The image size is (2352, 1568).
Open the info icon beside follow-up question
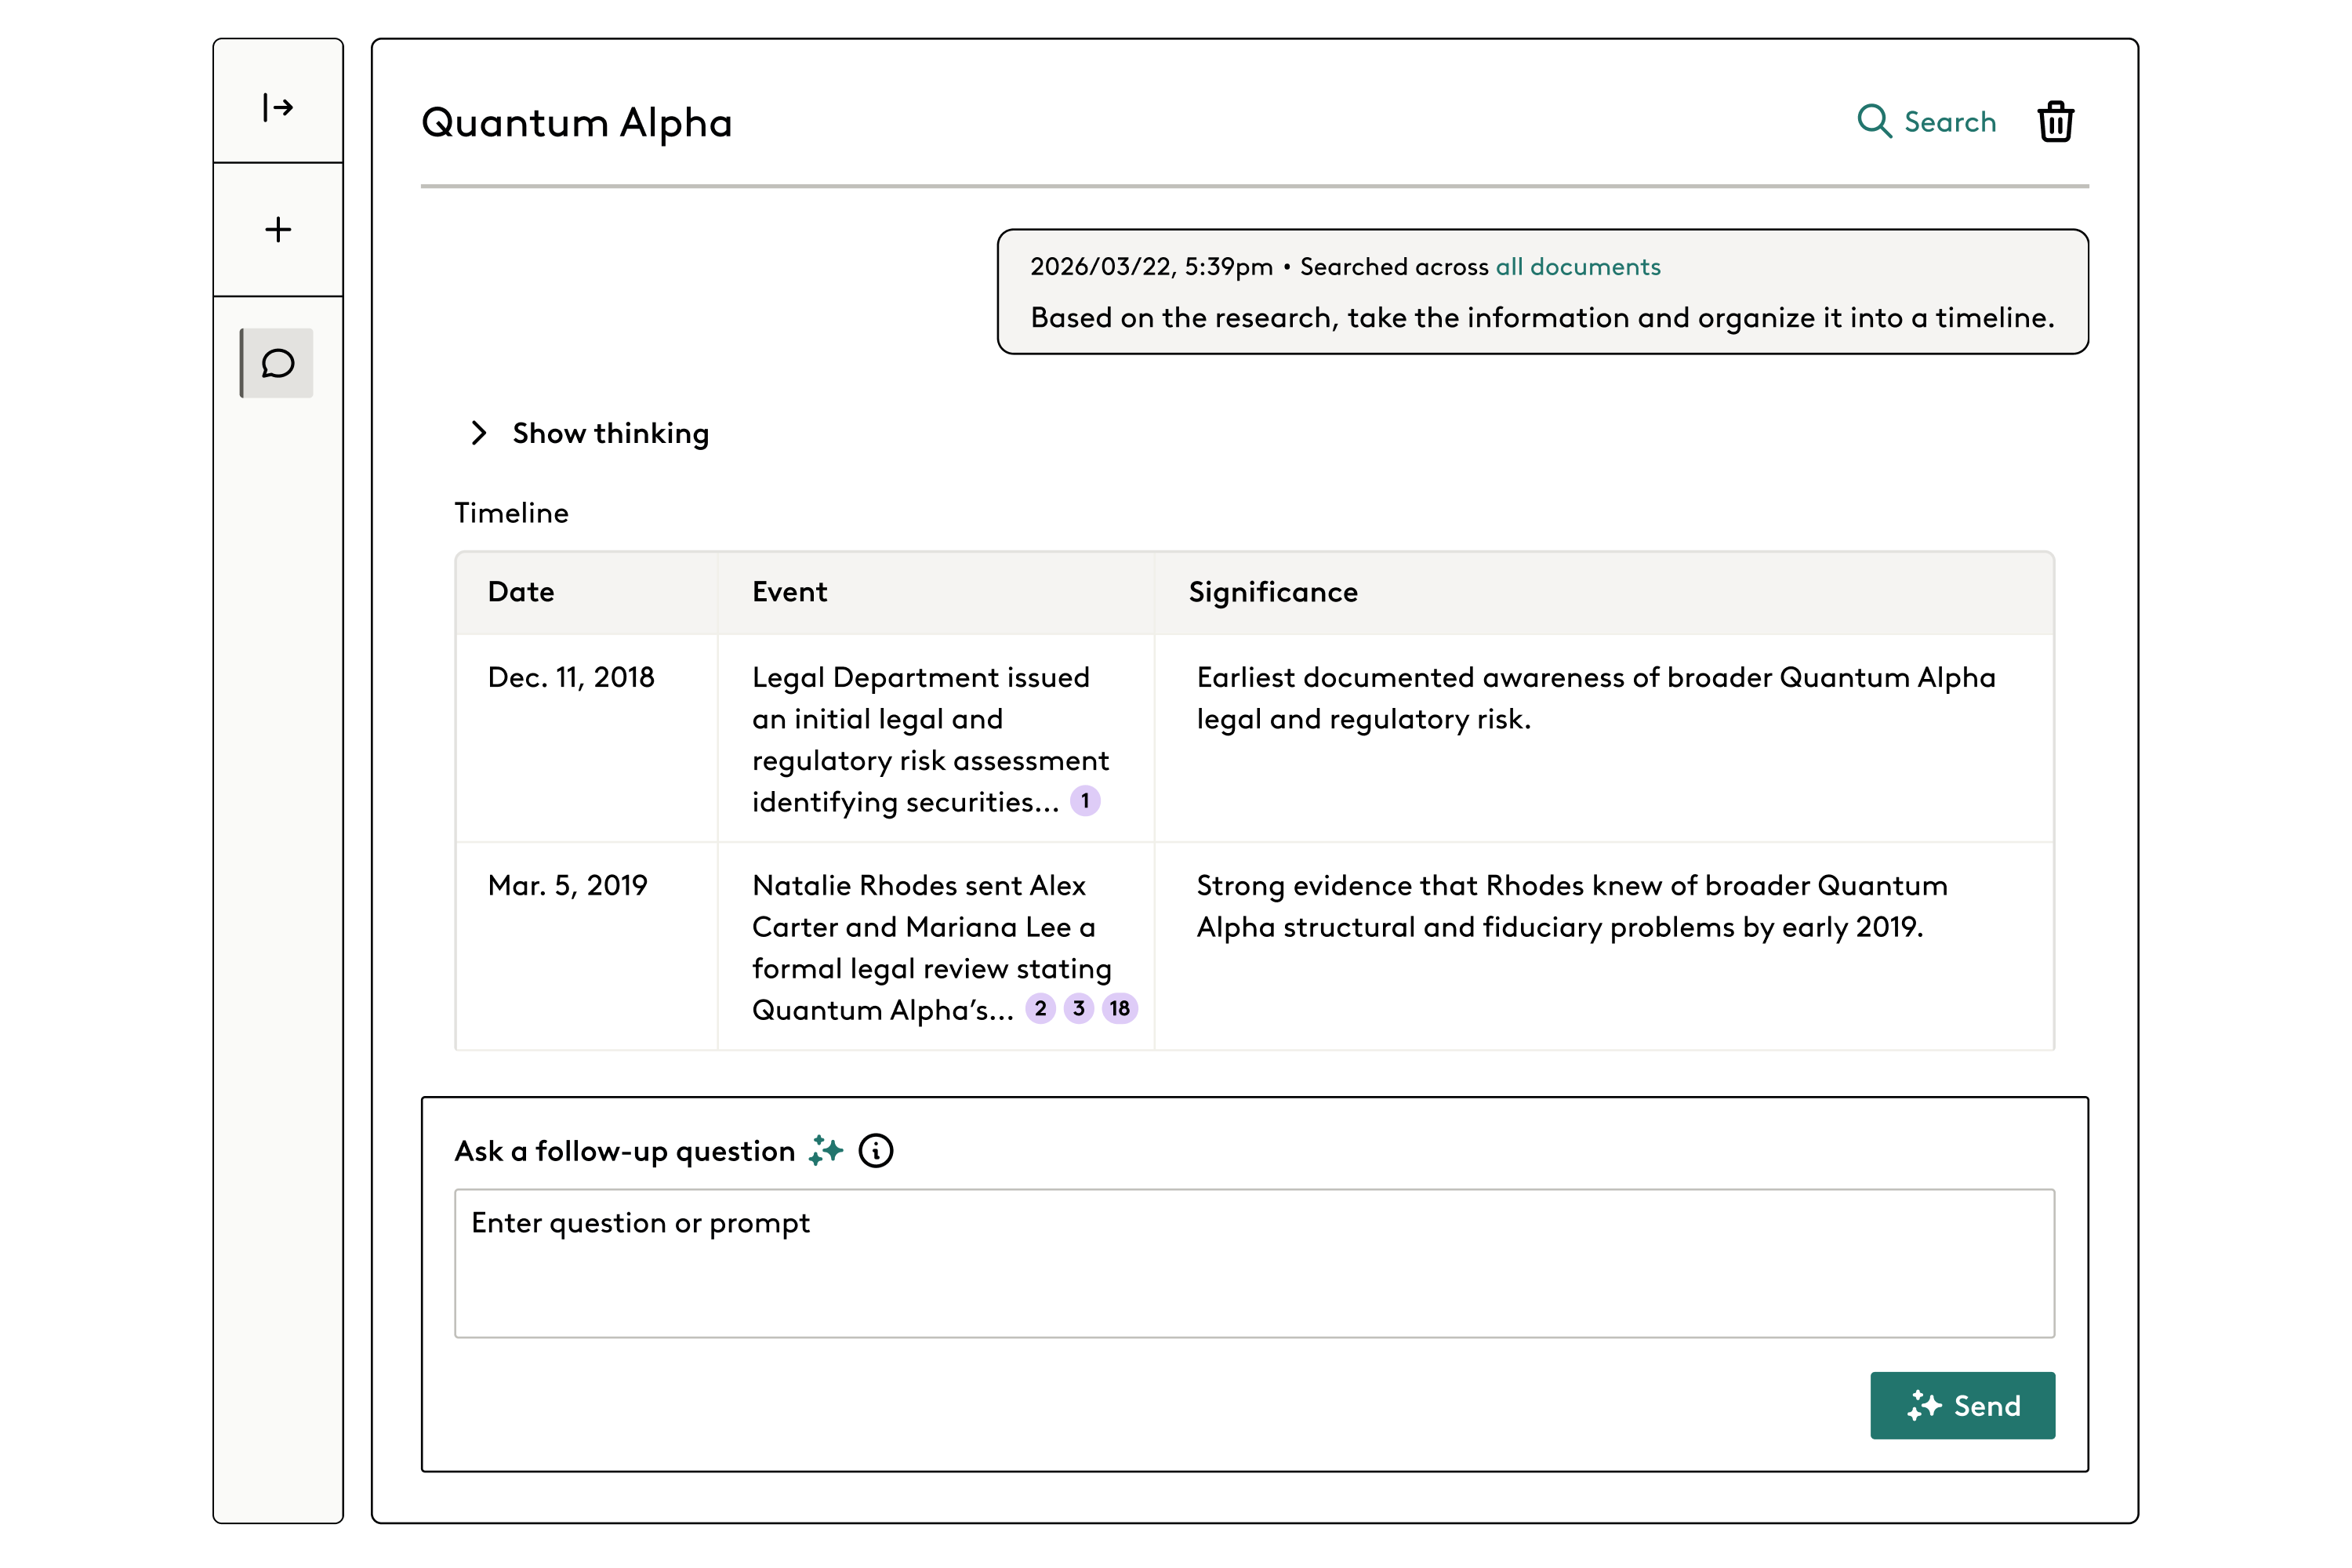point(876,1151)
